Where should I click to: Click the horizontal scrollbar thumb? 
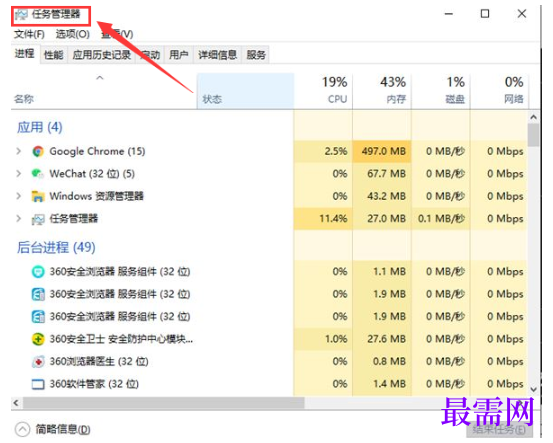coord(163,402)
